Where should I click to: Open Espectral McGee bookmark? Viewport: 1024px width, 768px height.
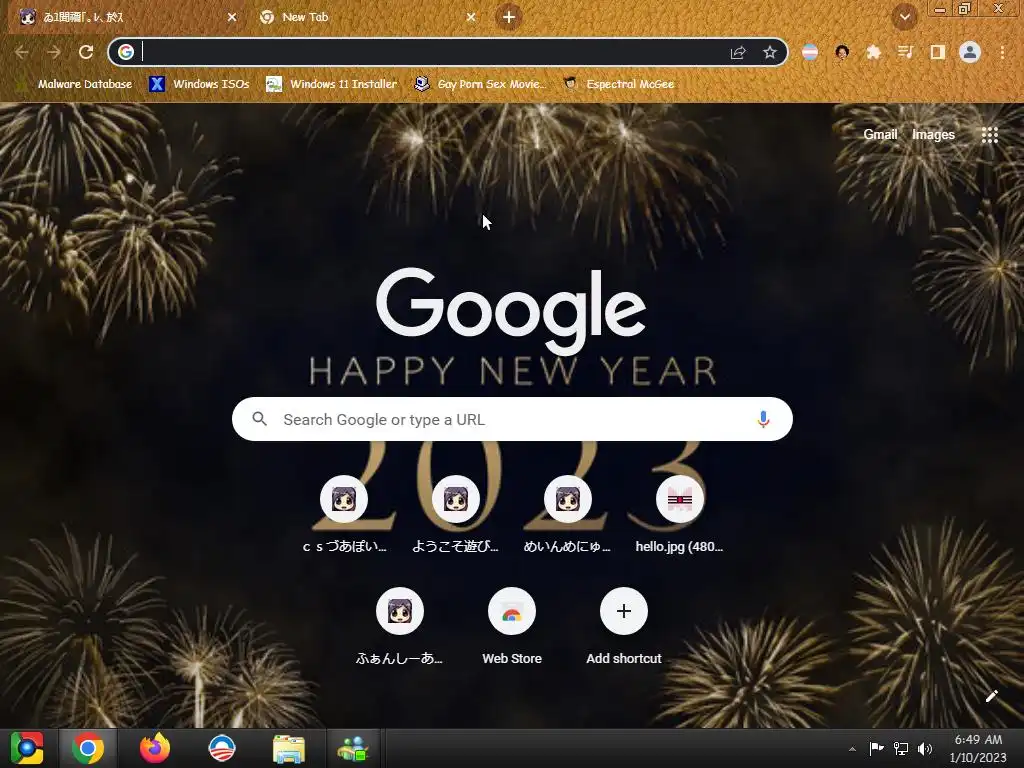(x=619, y=84)
